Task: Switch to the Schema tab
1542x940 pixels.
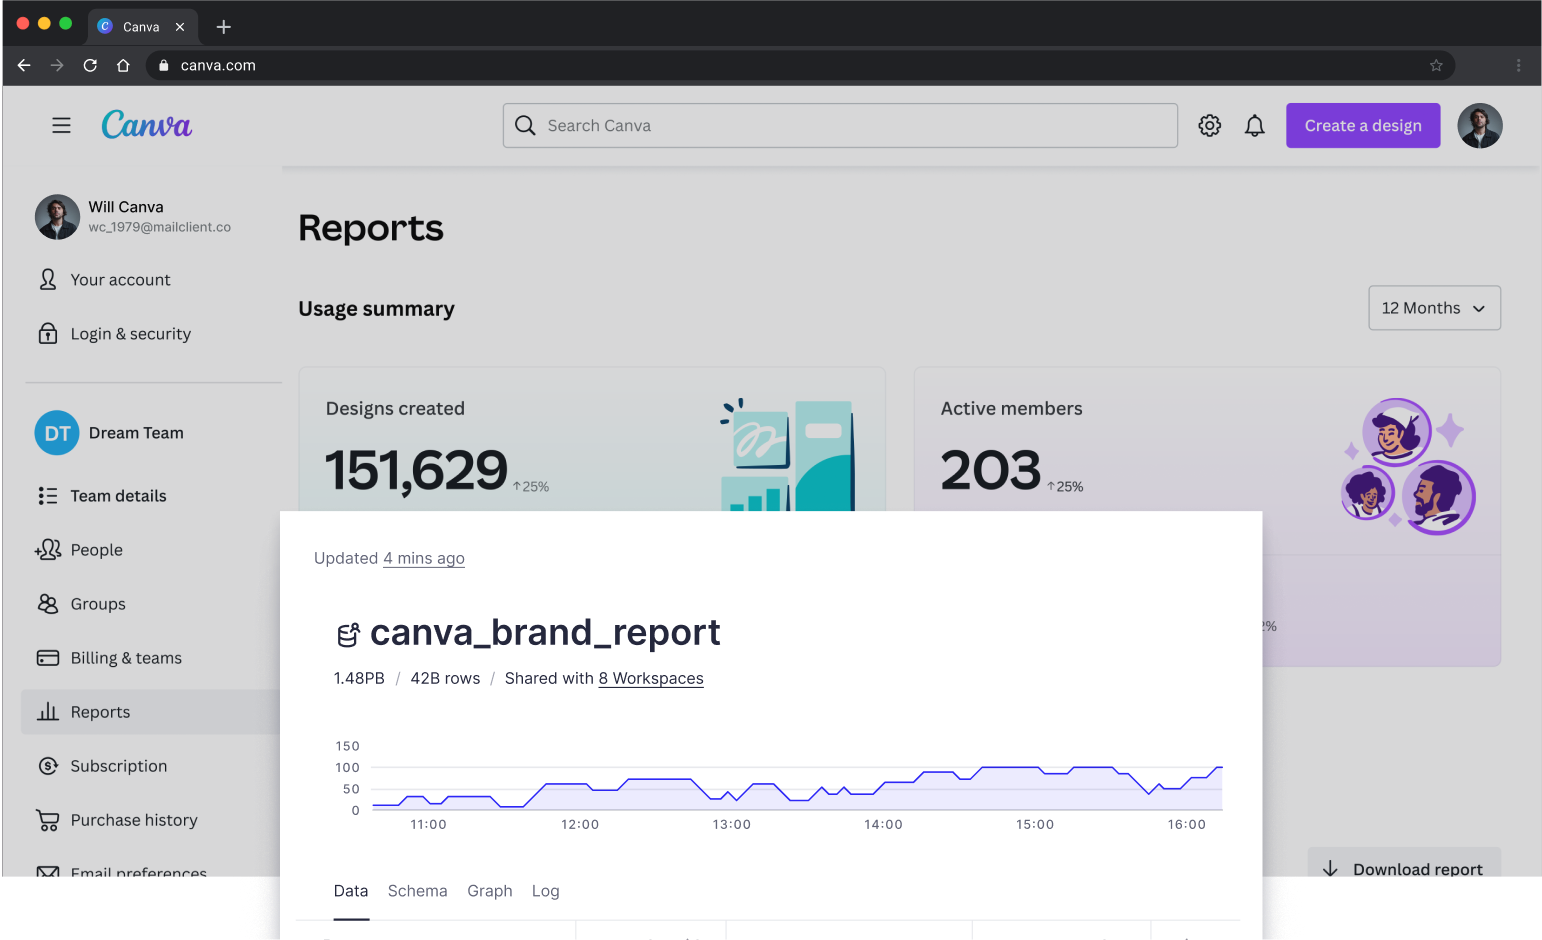Action: point(417,891)
